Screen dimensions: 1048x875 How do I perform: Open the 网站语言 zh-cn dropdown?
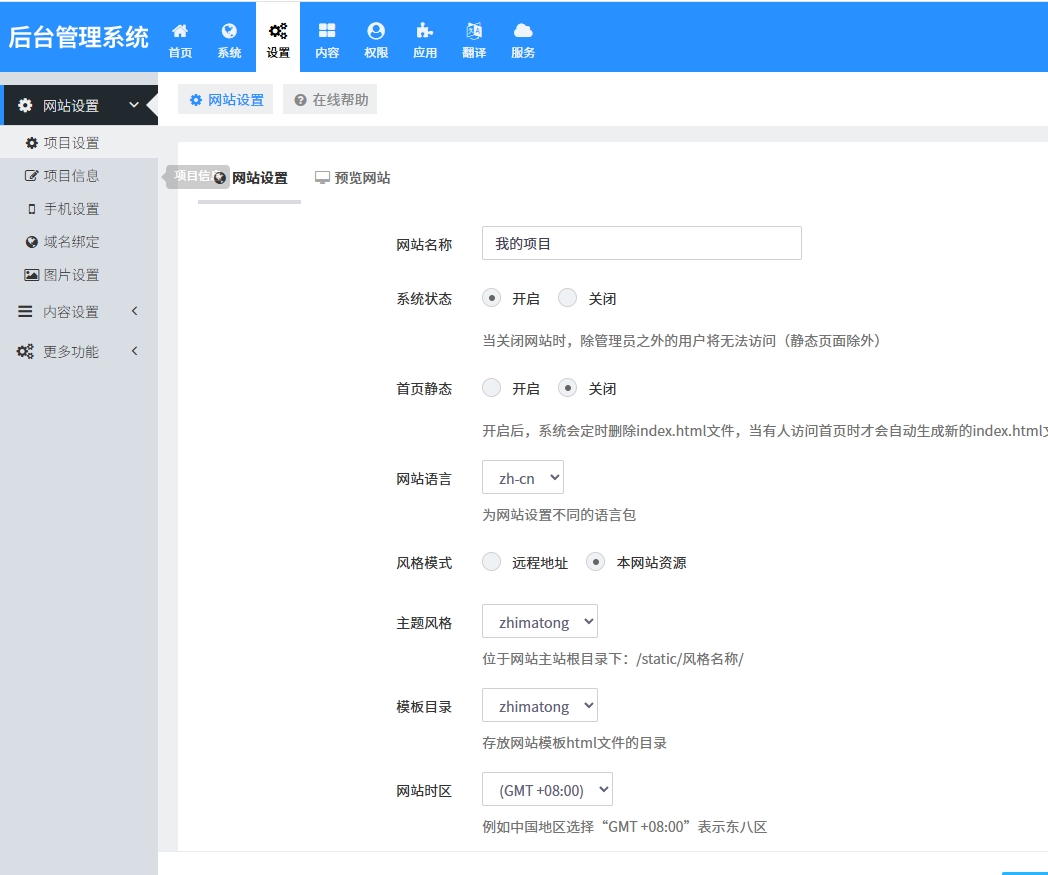click(x=523, y=478)
